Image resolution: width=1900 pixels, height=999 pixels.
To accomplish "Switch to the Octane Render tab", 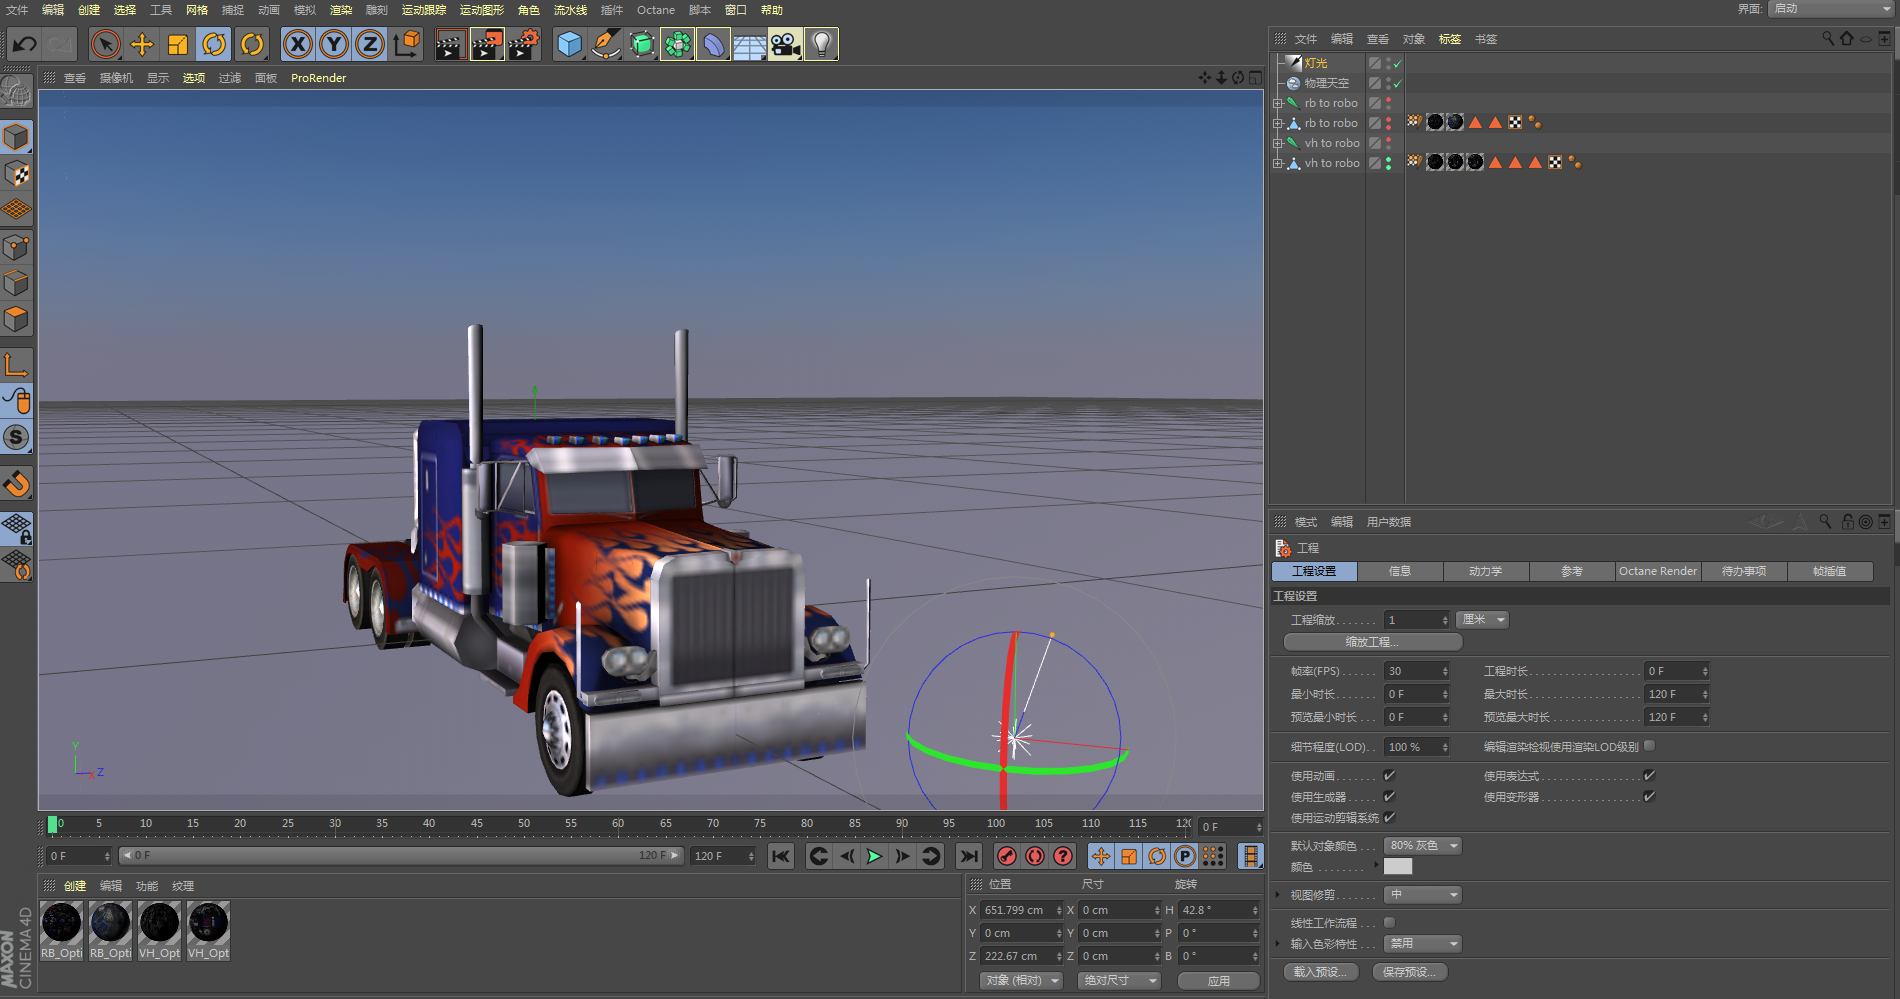I will coord(1658,571).
